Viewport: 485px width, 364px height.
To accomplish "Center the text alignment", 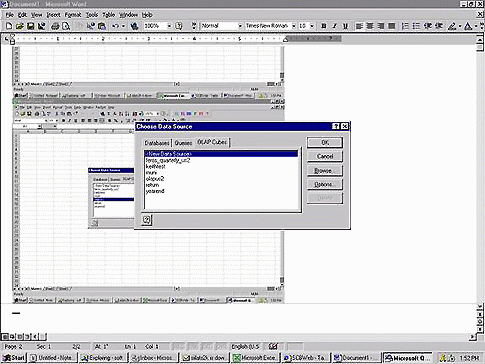I will (370, 26).
